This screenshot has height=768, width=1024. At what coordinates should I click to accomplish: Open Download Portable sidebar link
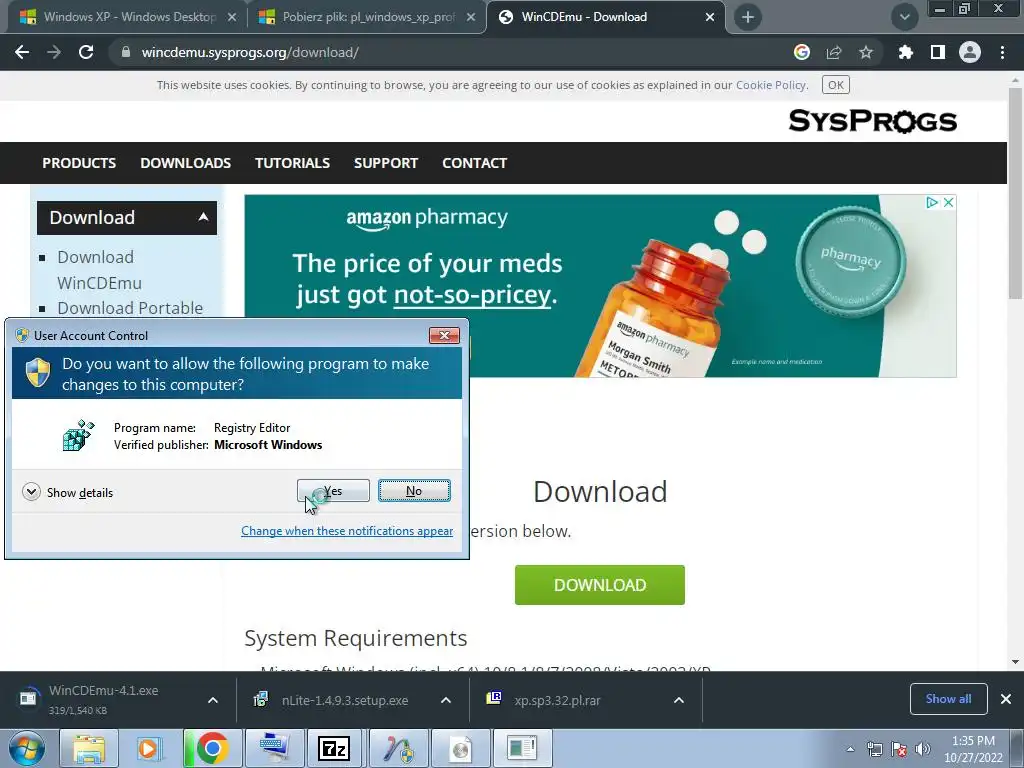click(130, 308)
